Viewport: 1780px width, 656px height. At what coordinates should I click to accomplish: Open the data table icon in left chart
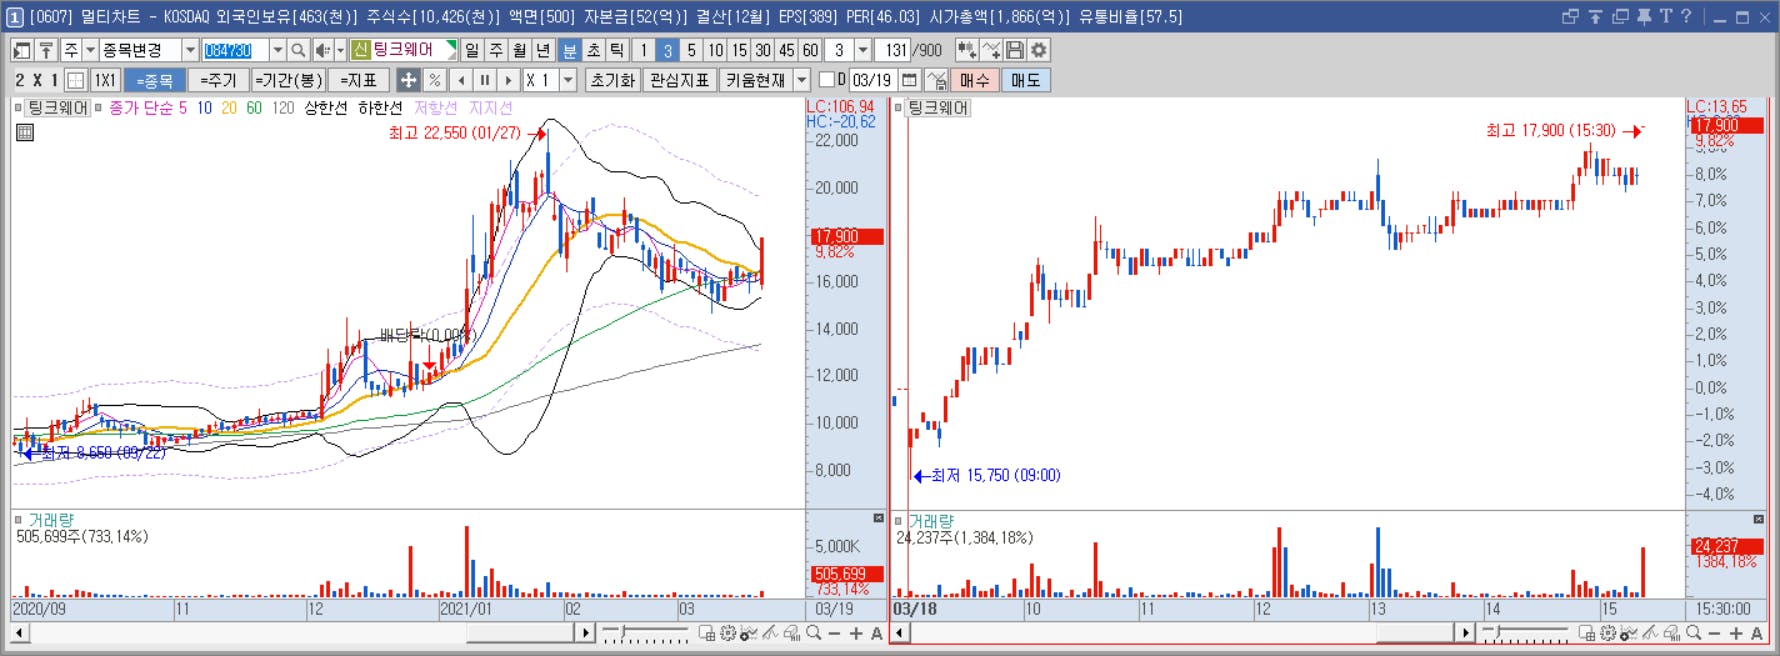[x=25, y=132]
